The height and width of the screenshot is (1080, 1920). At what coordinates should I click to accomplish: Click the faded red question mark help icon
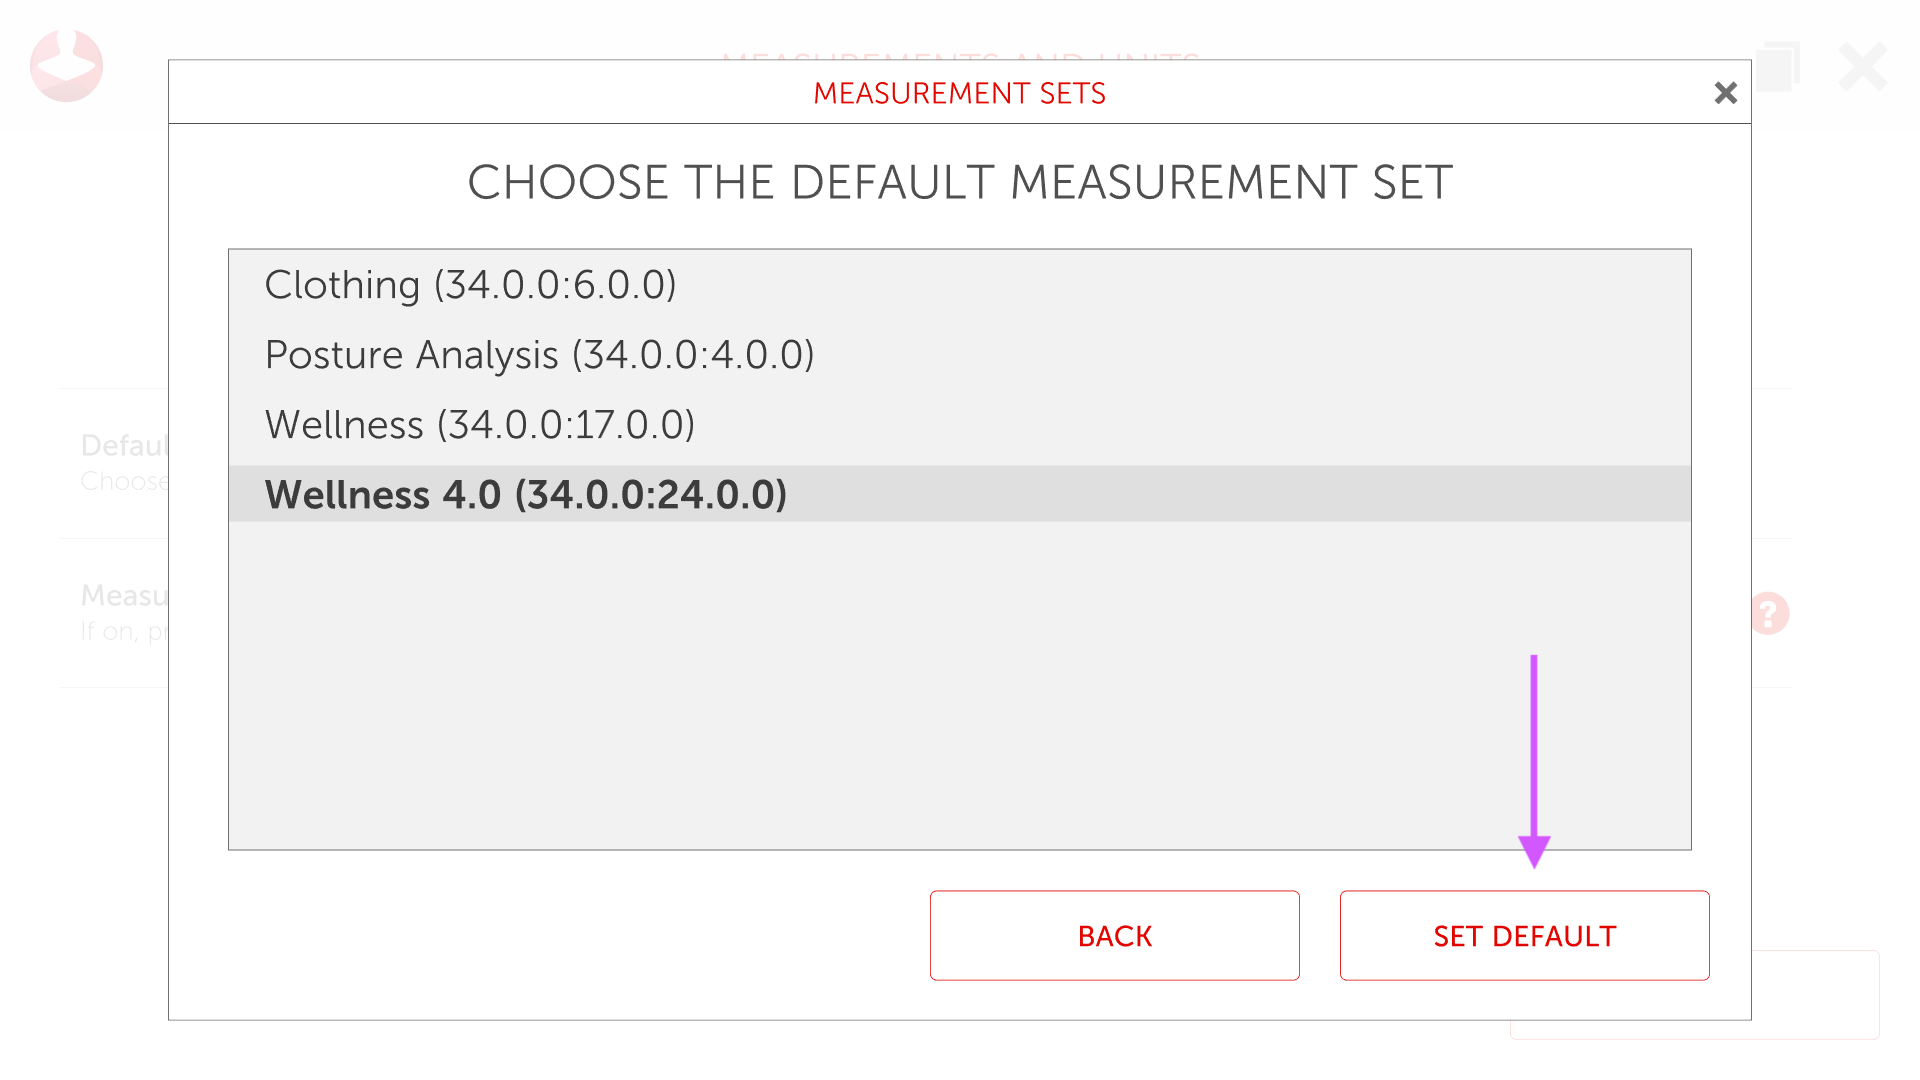[1769, 613]
